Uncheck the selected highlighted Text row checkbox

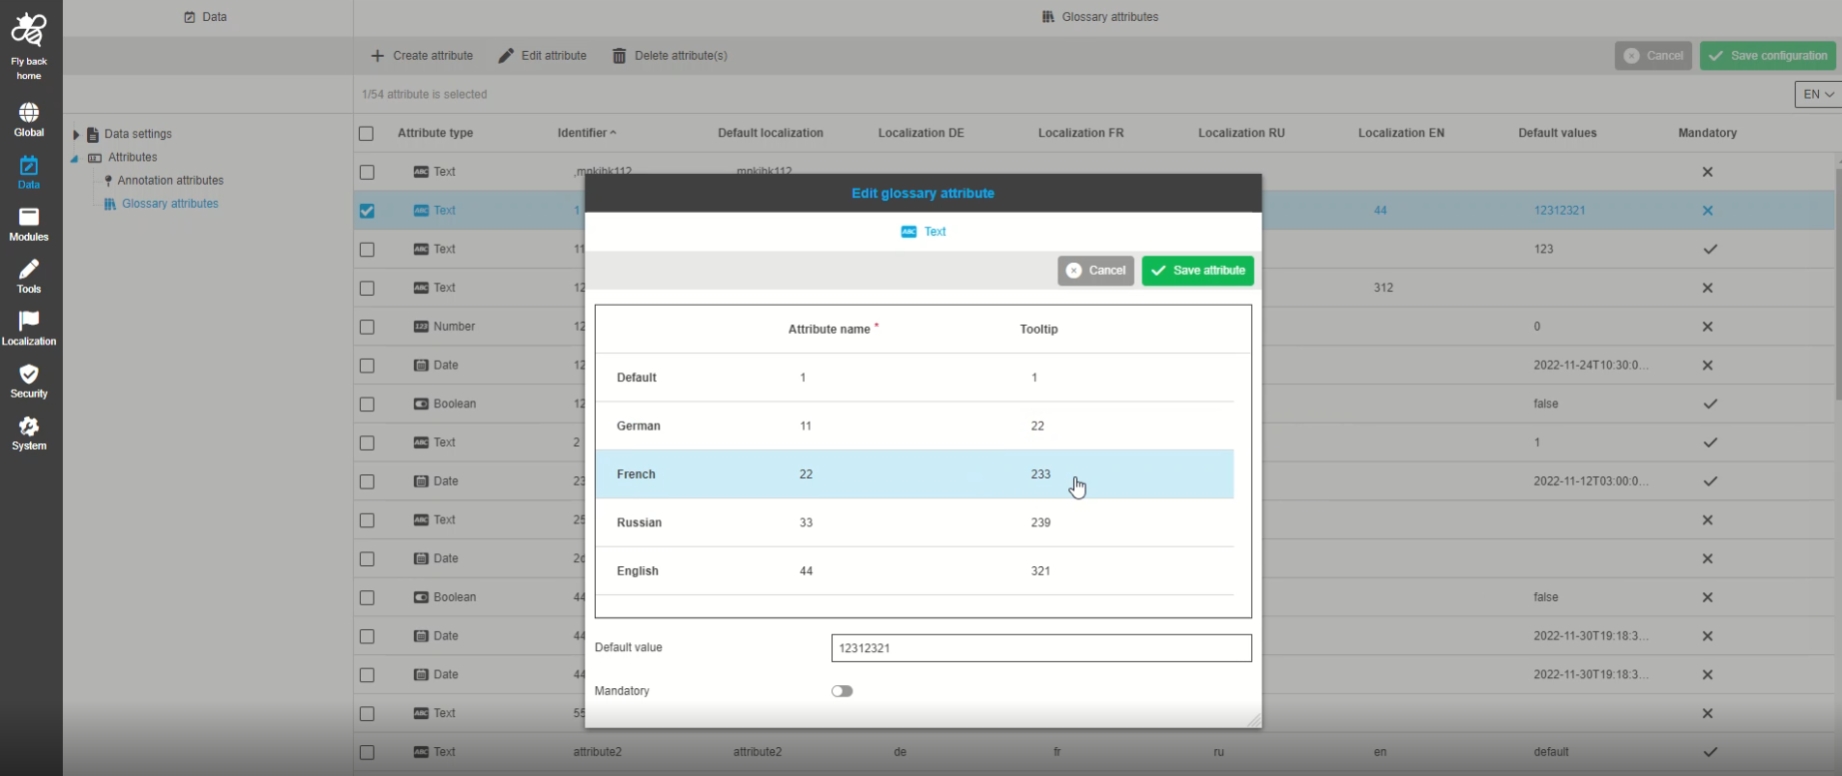(x=367, y=211)
